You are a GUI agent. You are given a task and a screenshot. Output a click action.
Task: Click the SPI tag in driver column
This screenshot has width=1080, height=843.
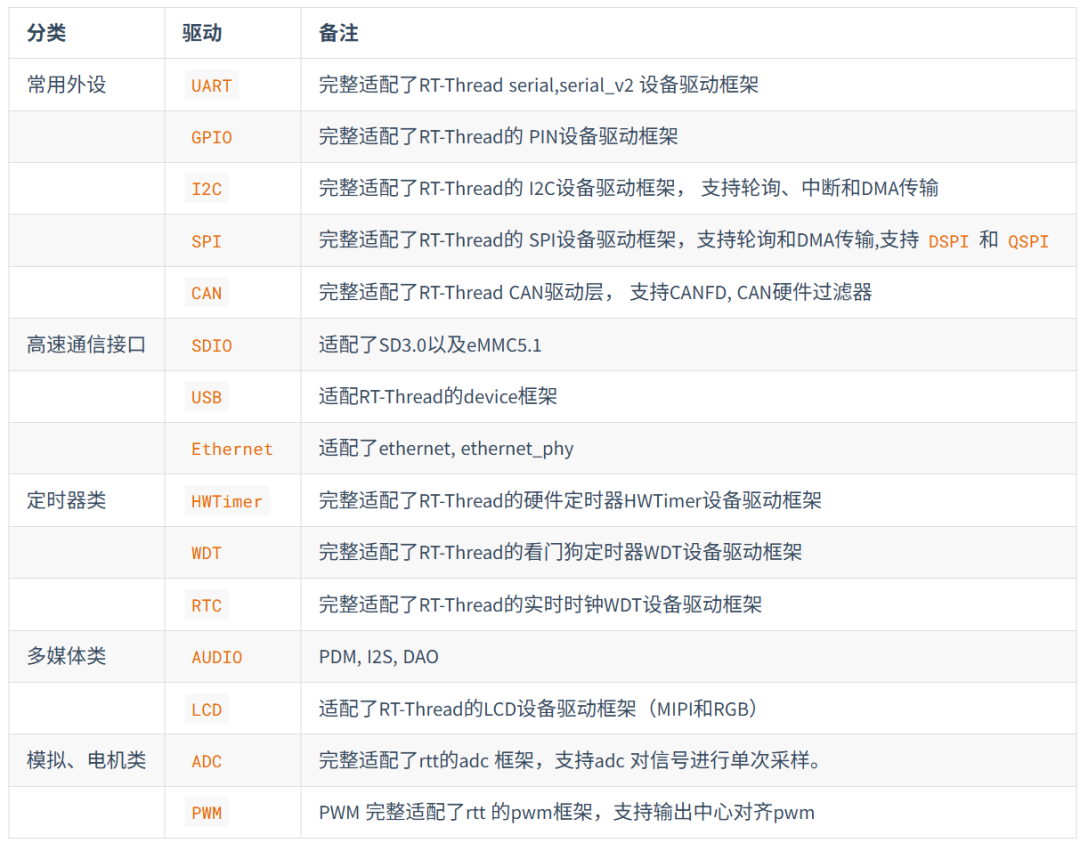tap(206, 241)
